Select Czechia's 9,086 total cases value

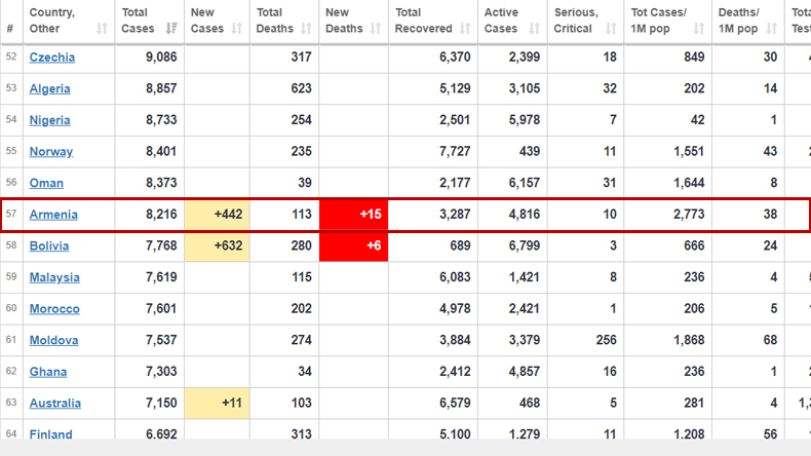[161, 57]
